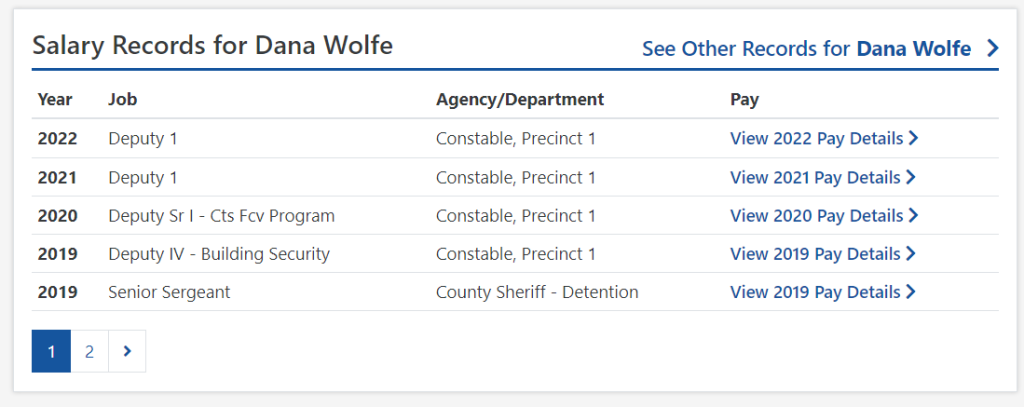Go to the next page using the arrow
Screen dimensions: 1024x407
point(127,351)
